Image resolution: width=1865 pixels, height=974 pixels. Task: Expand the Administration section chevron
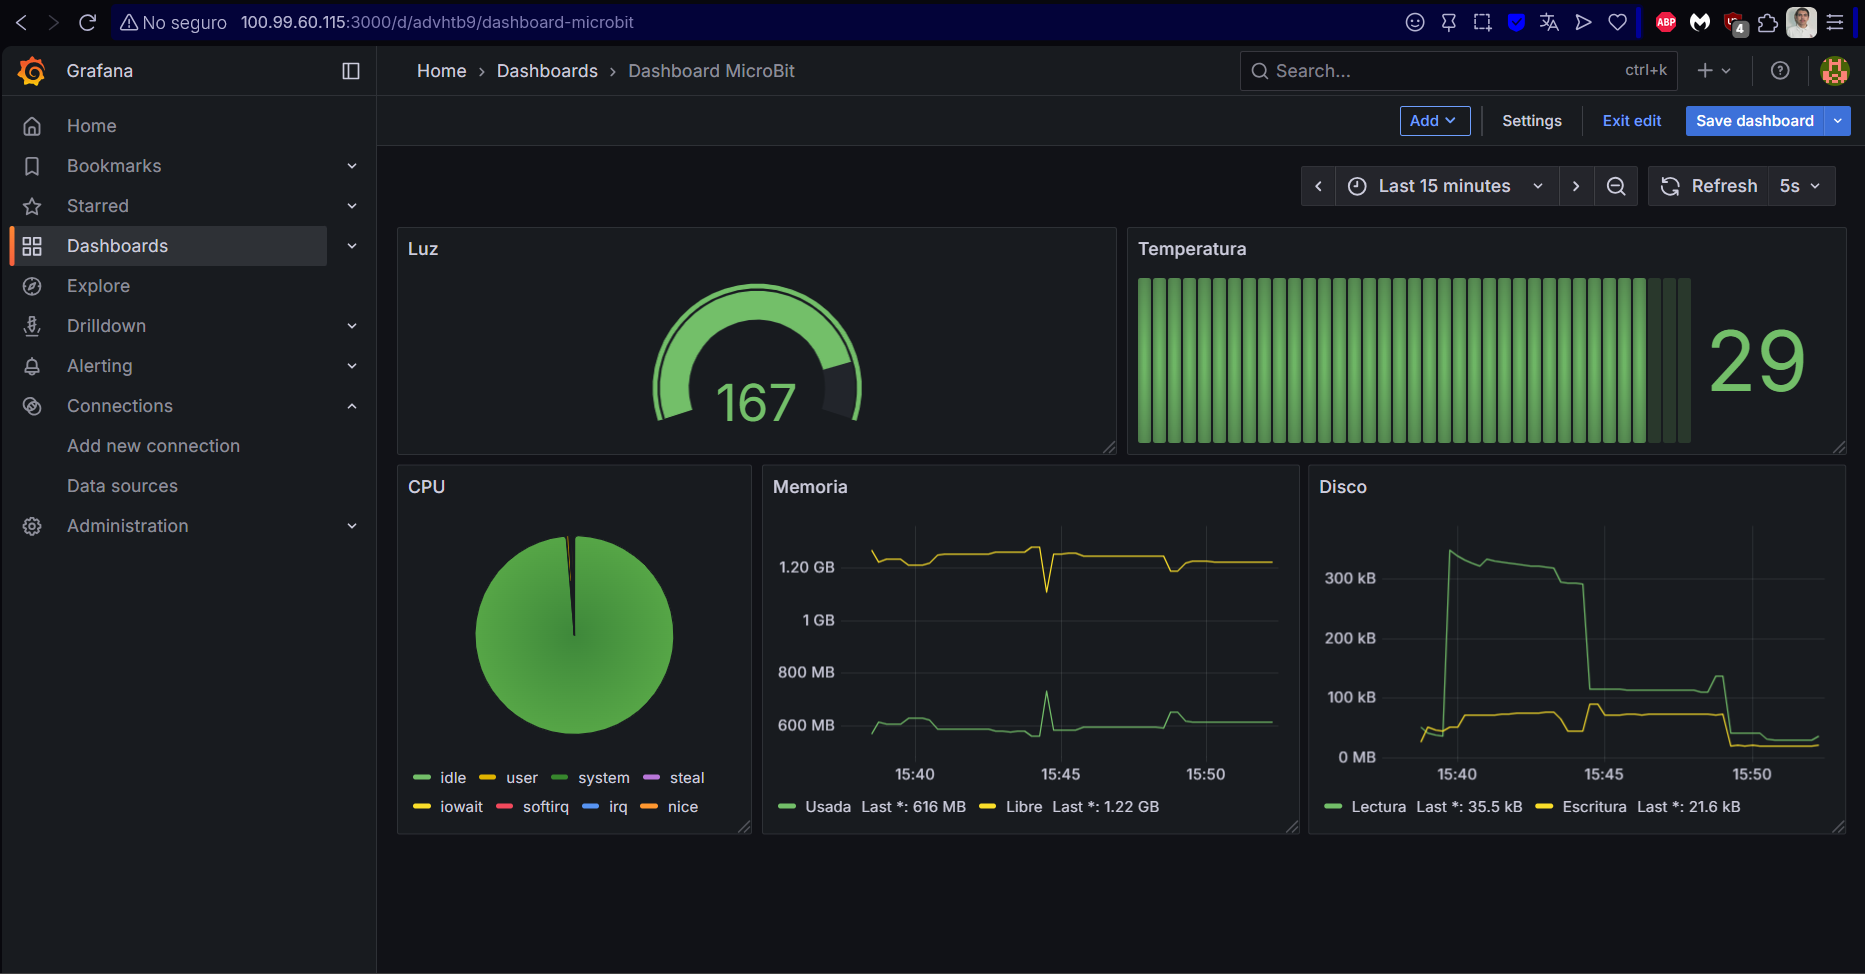352,526
